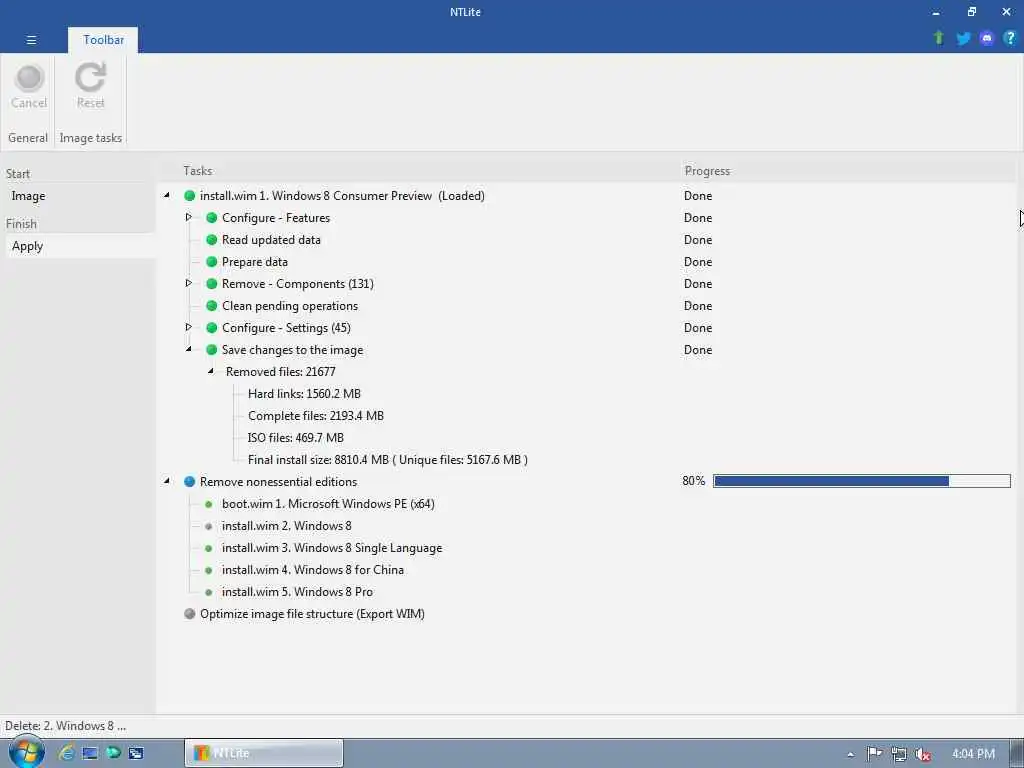Viewport: 1024px width, 768px height.
Task: Expand the Configure - Settings (45) node
Action: pos(189,327)
